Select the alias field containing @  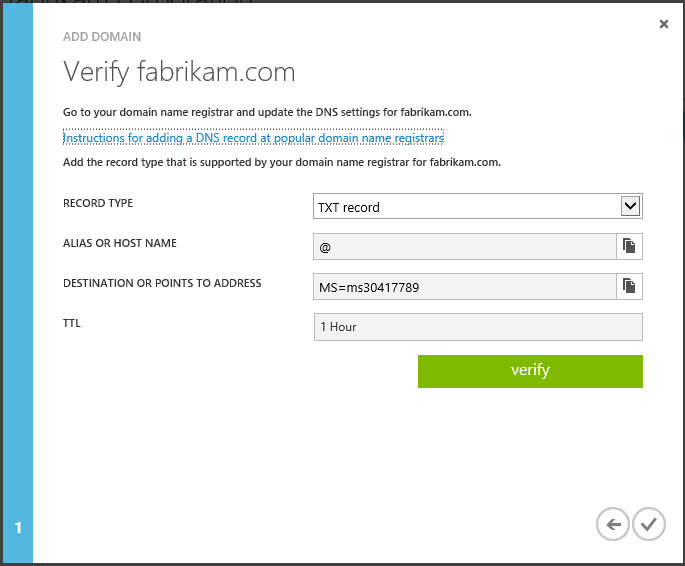point(464,246)
